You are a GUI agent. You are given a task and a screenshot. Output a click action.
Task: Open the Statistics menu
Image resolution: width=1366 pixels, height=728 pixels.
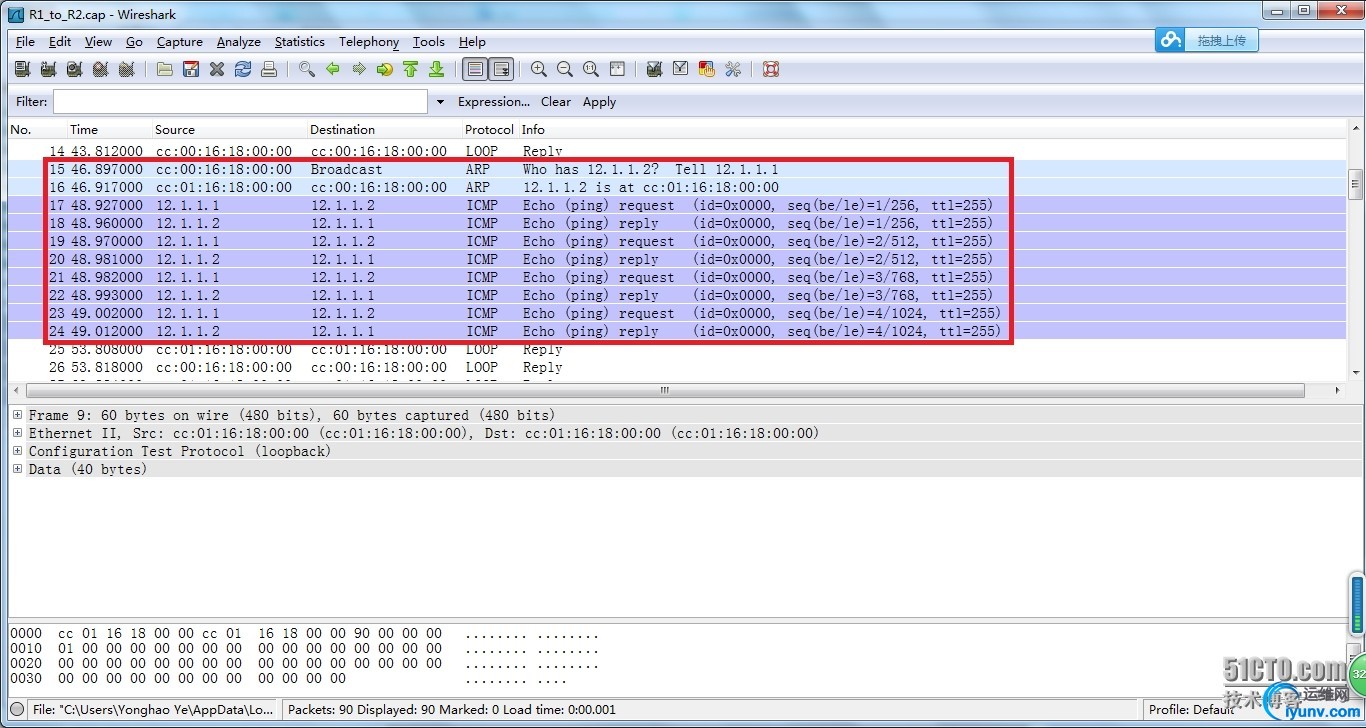tap(299, 42)
